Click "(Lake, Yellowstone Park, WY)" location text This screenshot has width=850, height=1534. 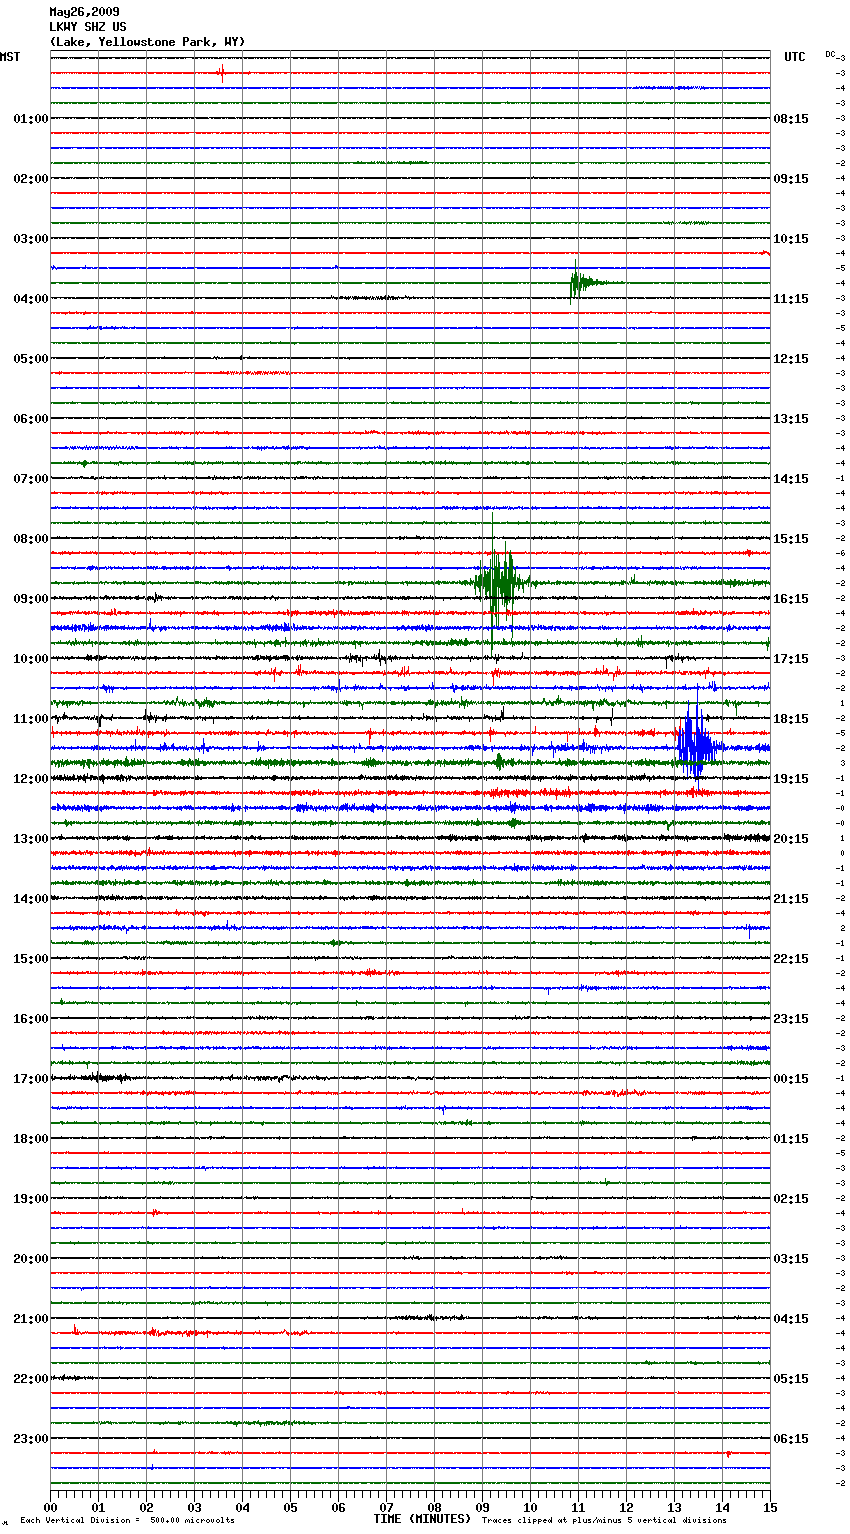(x=147, y=42)
